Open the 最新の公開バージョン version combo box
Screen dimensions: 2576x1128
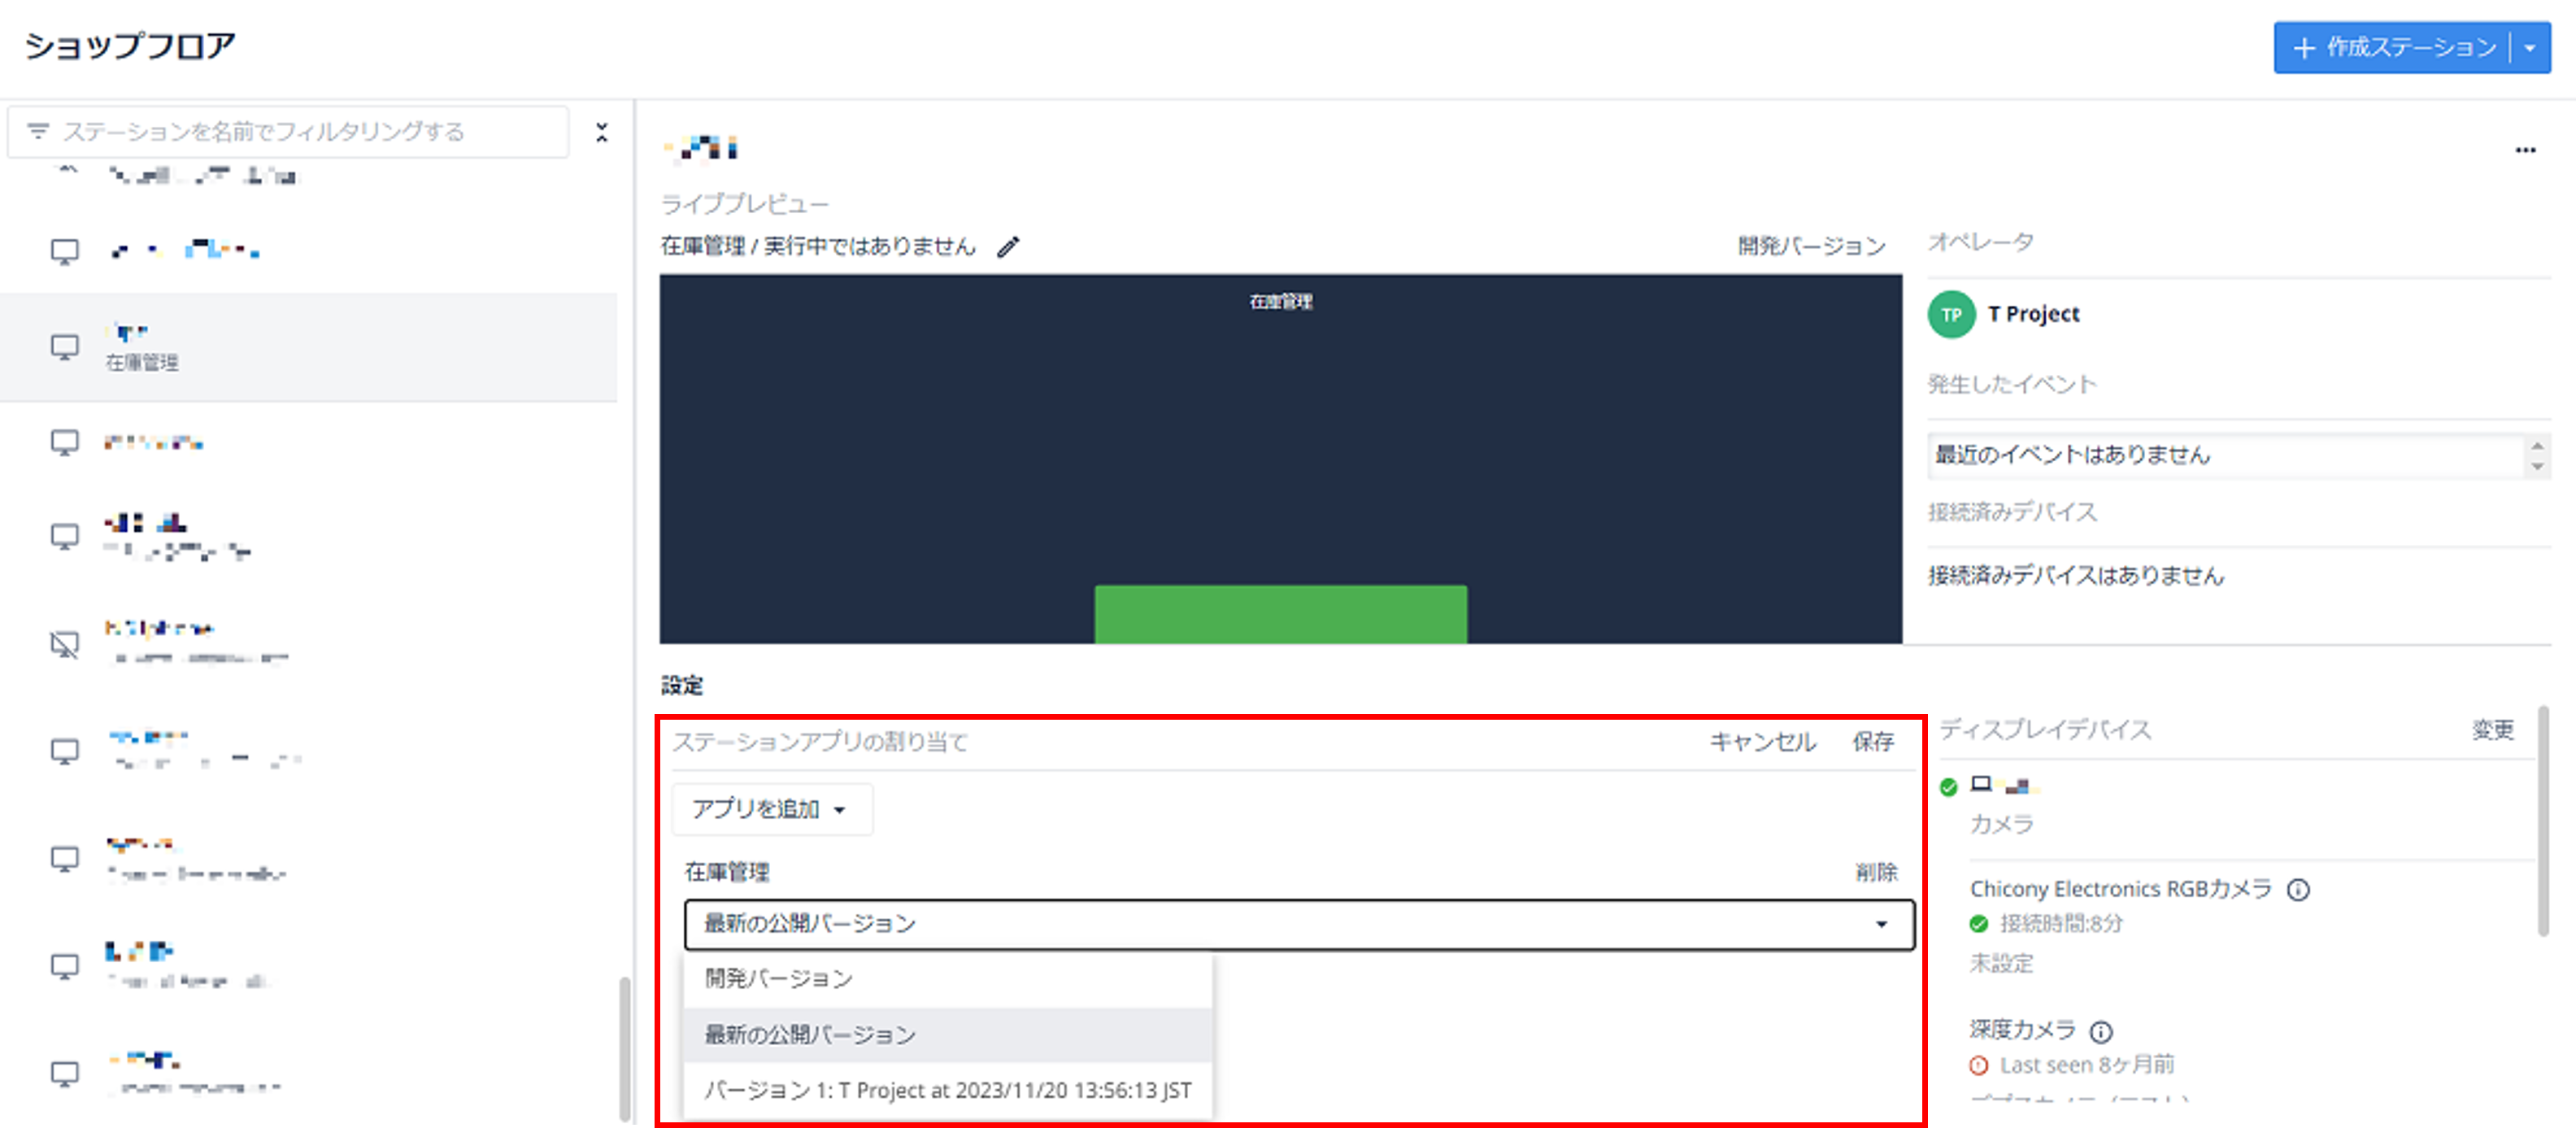click(1299, 924)
